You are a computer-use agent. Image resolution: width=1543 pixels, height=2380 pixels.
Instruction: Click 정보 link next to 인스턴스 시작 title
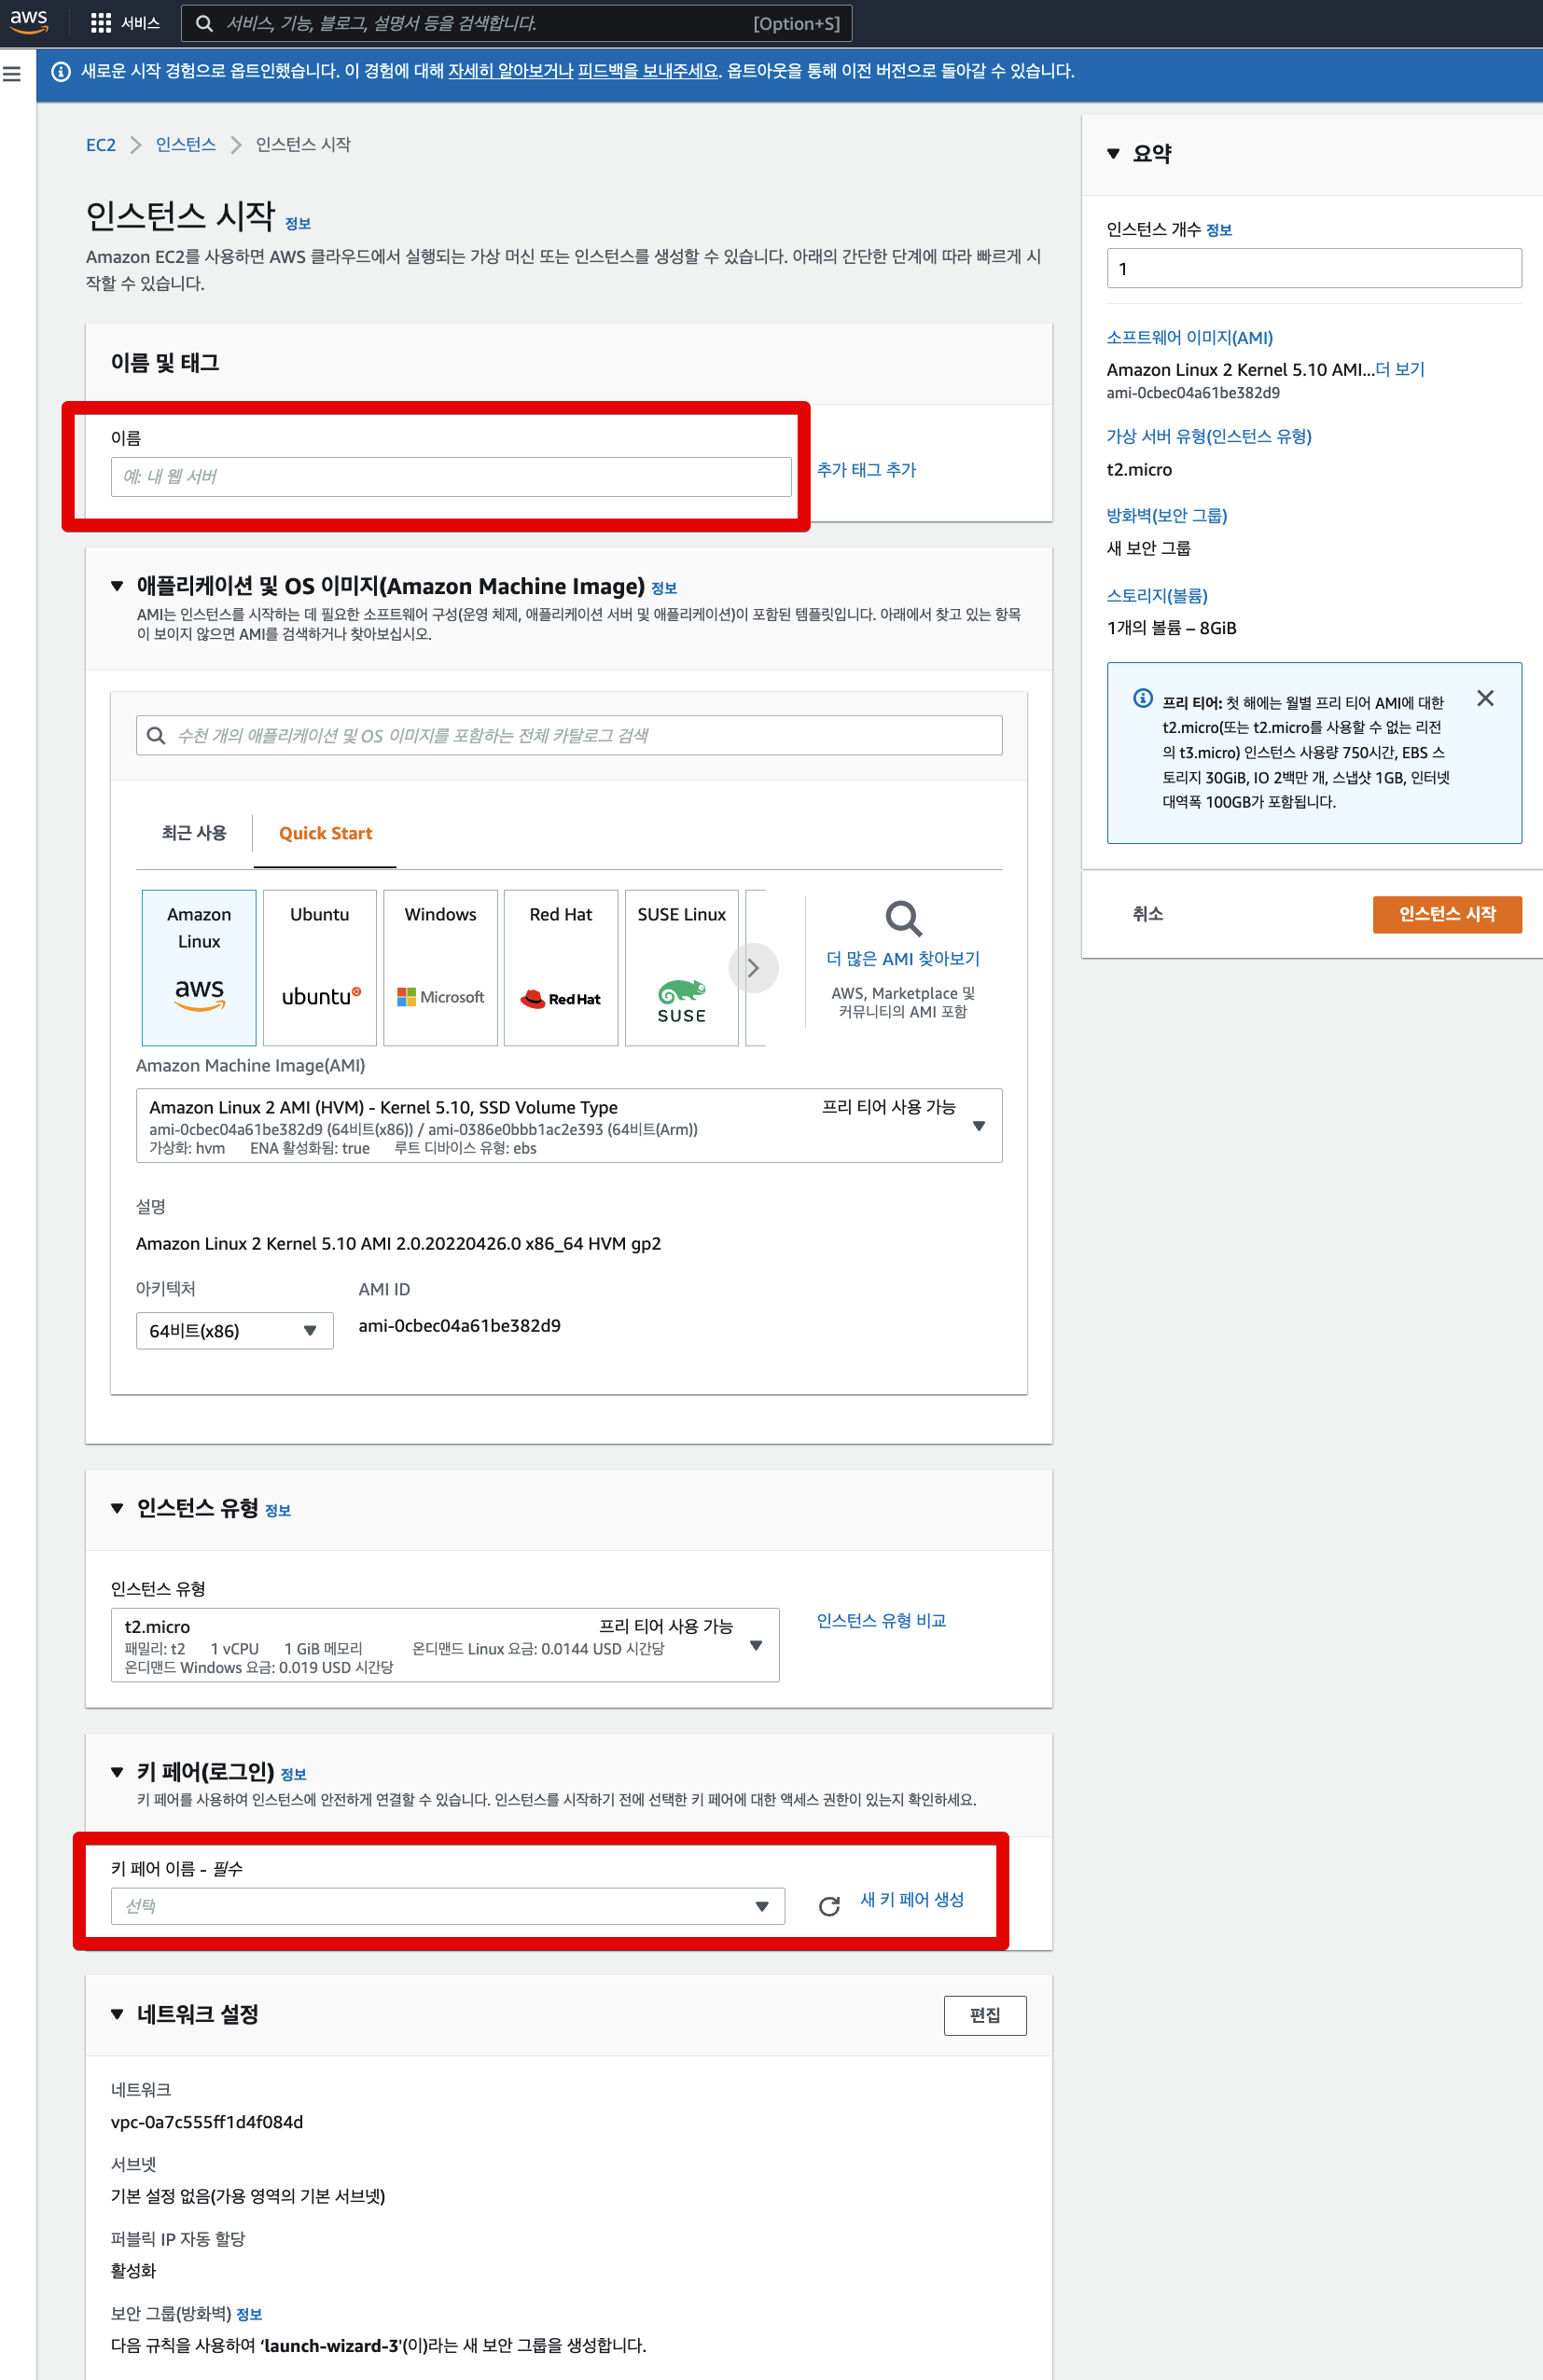point(298,224)
